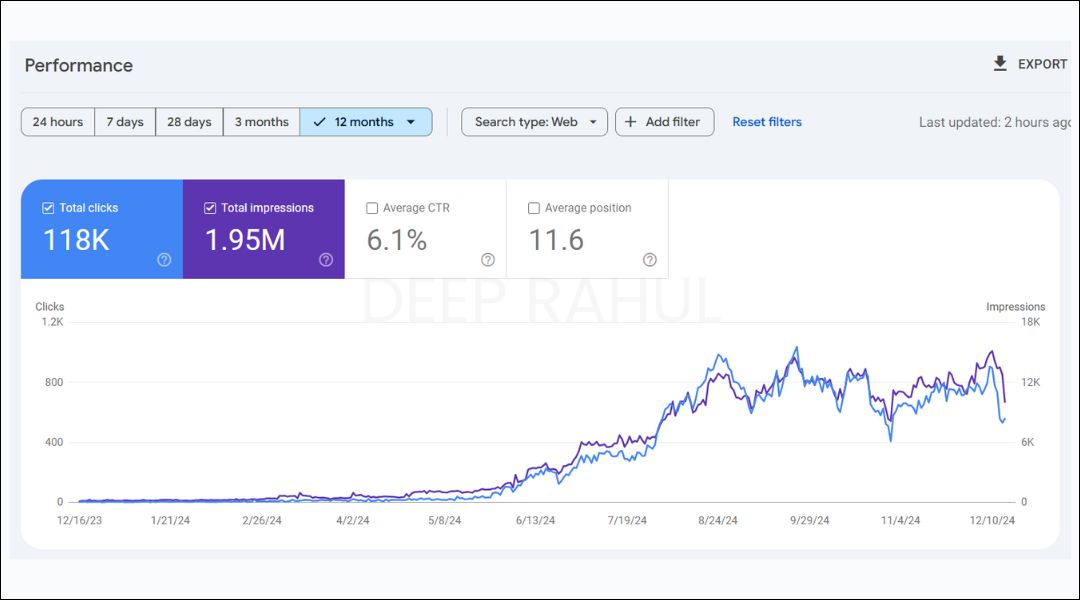Screen dimensions: 1080x600
Task: Select the 3 months option
Action: point(261,121)
